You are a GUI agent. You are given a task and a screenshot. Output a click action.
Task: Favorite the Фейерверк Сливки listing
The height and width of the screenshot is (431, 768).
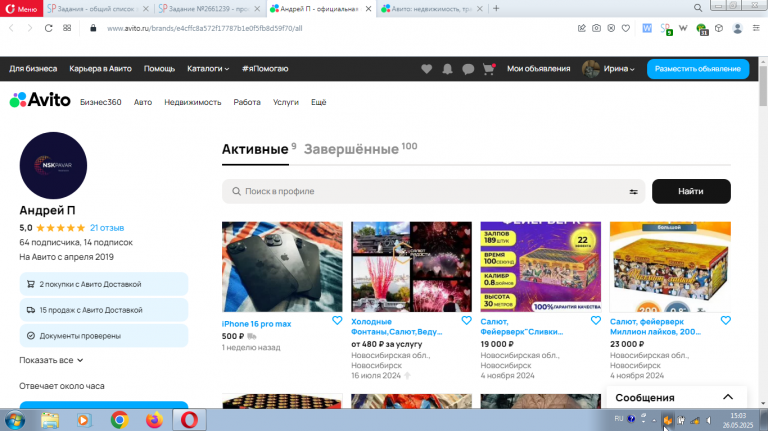click(596, 320)
